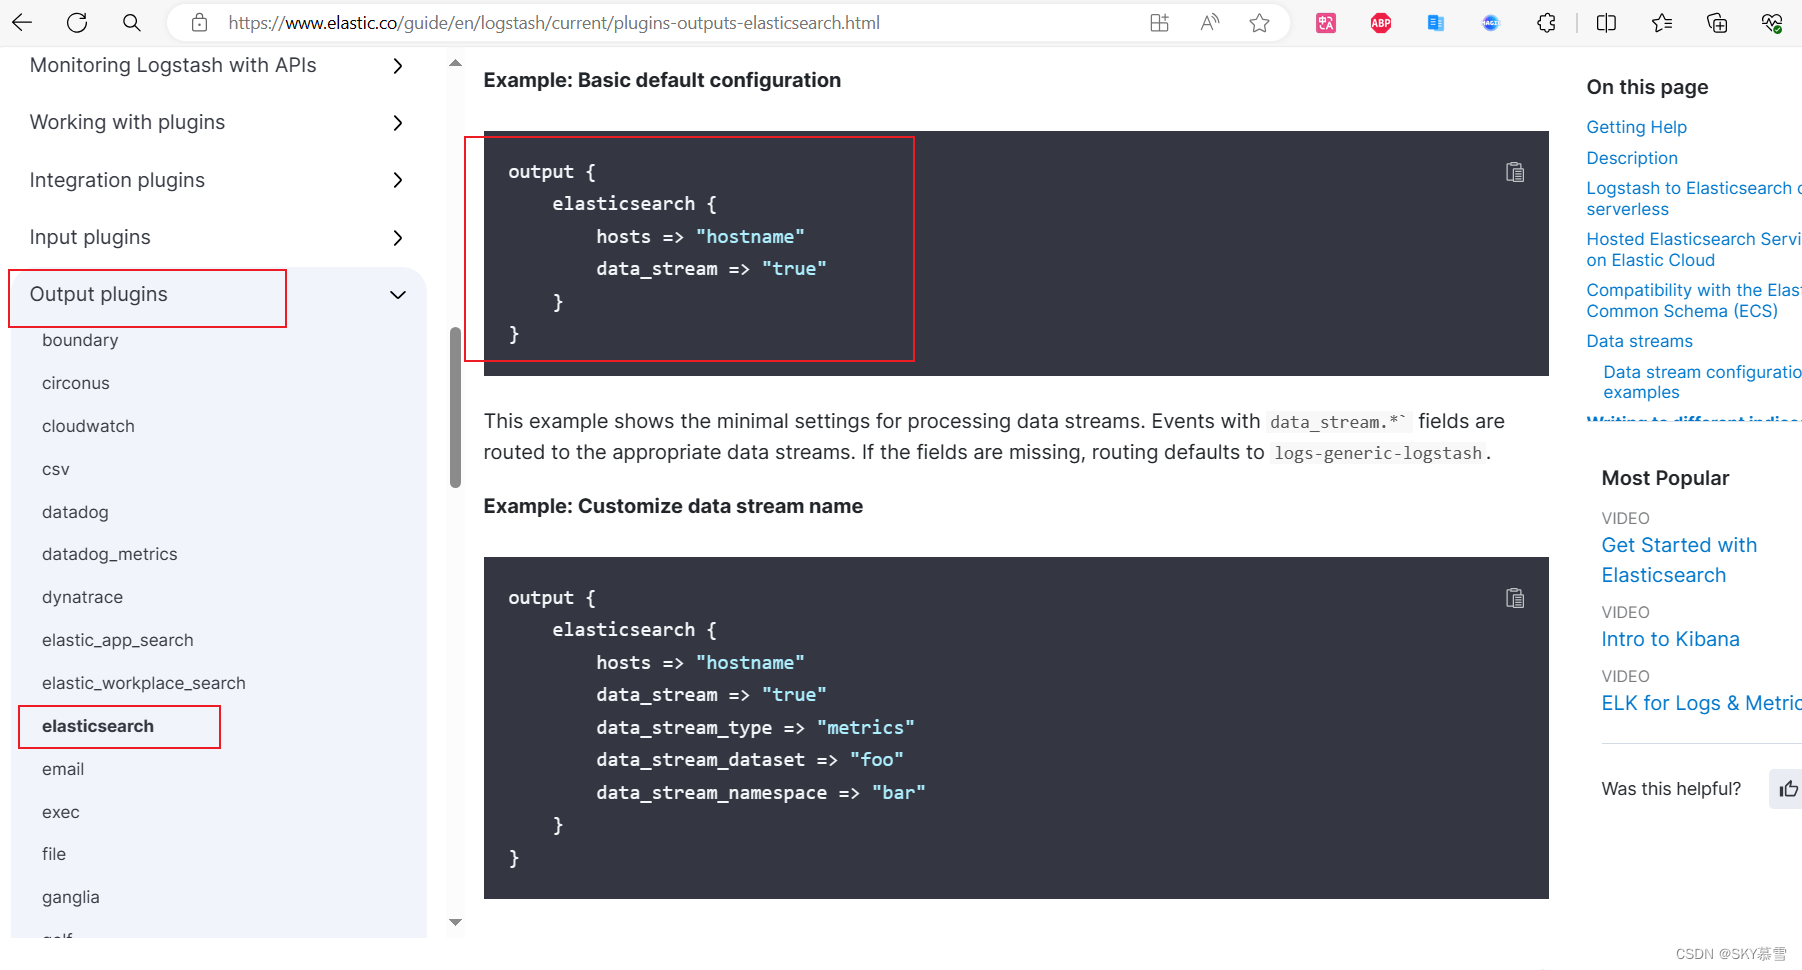Jump to Description section

1632,158
